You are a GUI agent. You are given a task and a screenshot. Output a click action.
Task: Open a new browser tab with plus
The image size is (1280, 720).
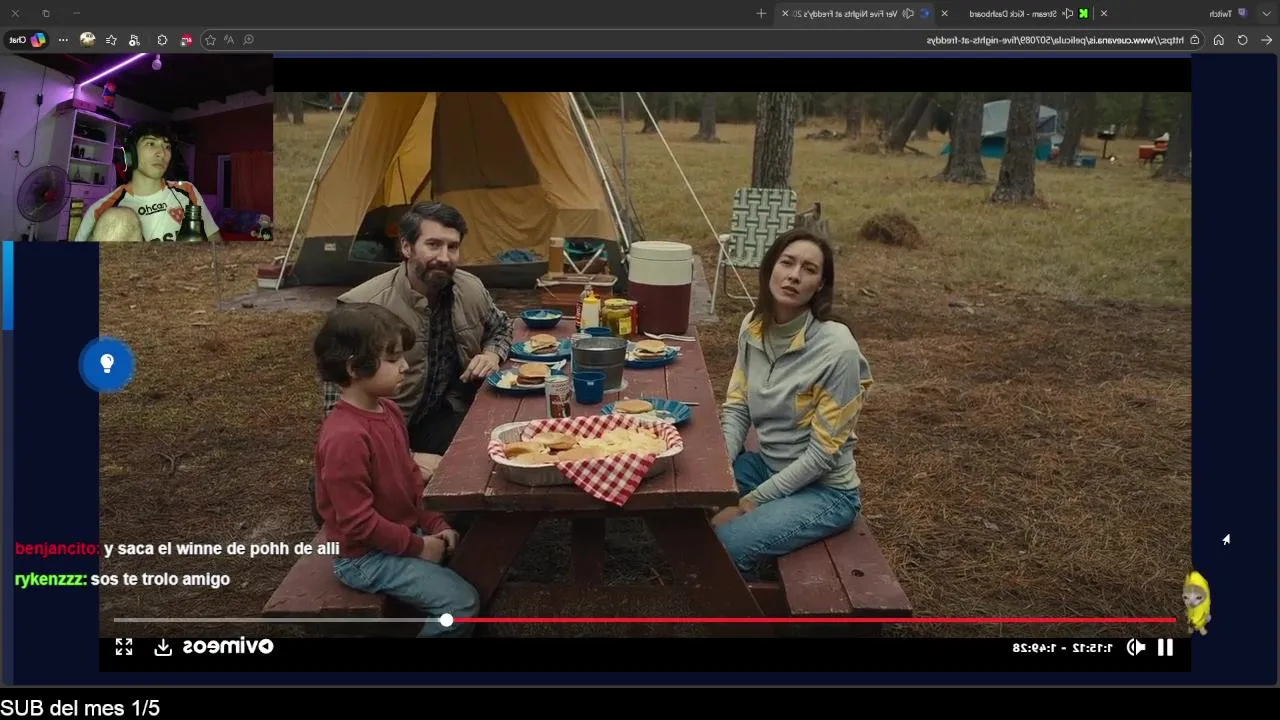click(761, 13)
